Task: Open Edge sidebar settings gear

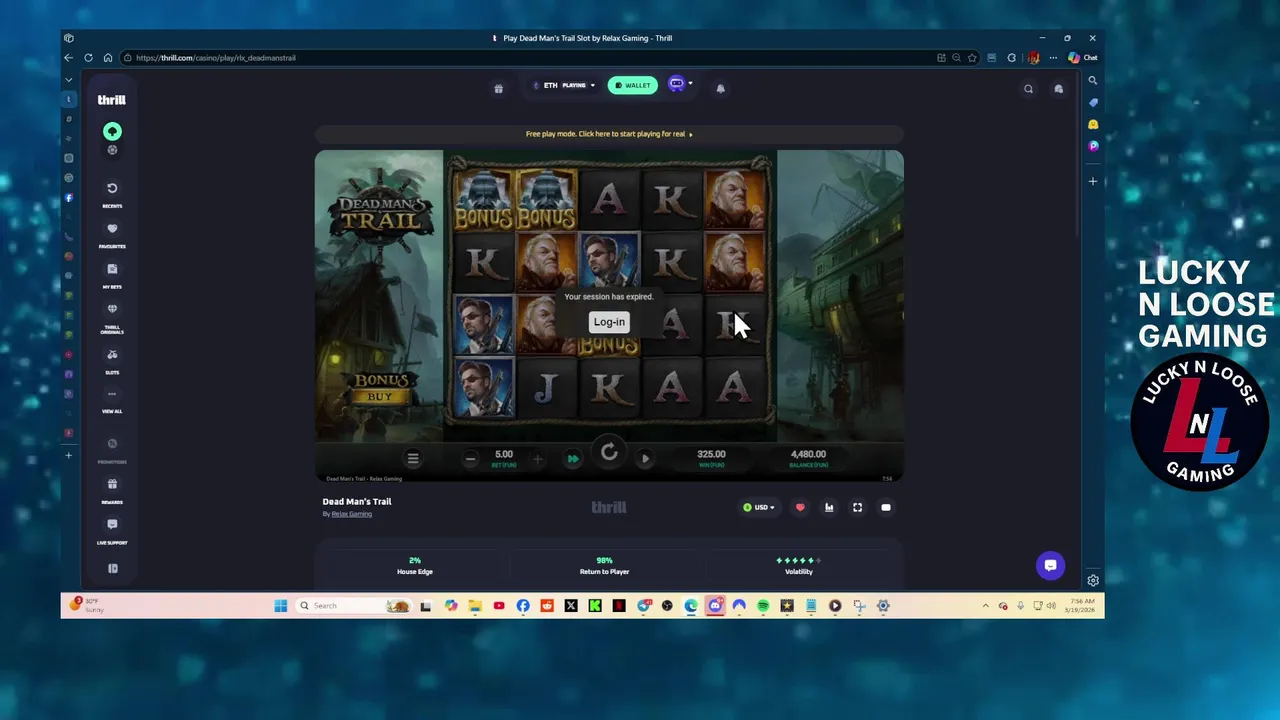Action: 1093,580
